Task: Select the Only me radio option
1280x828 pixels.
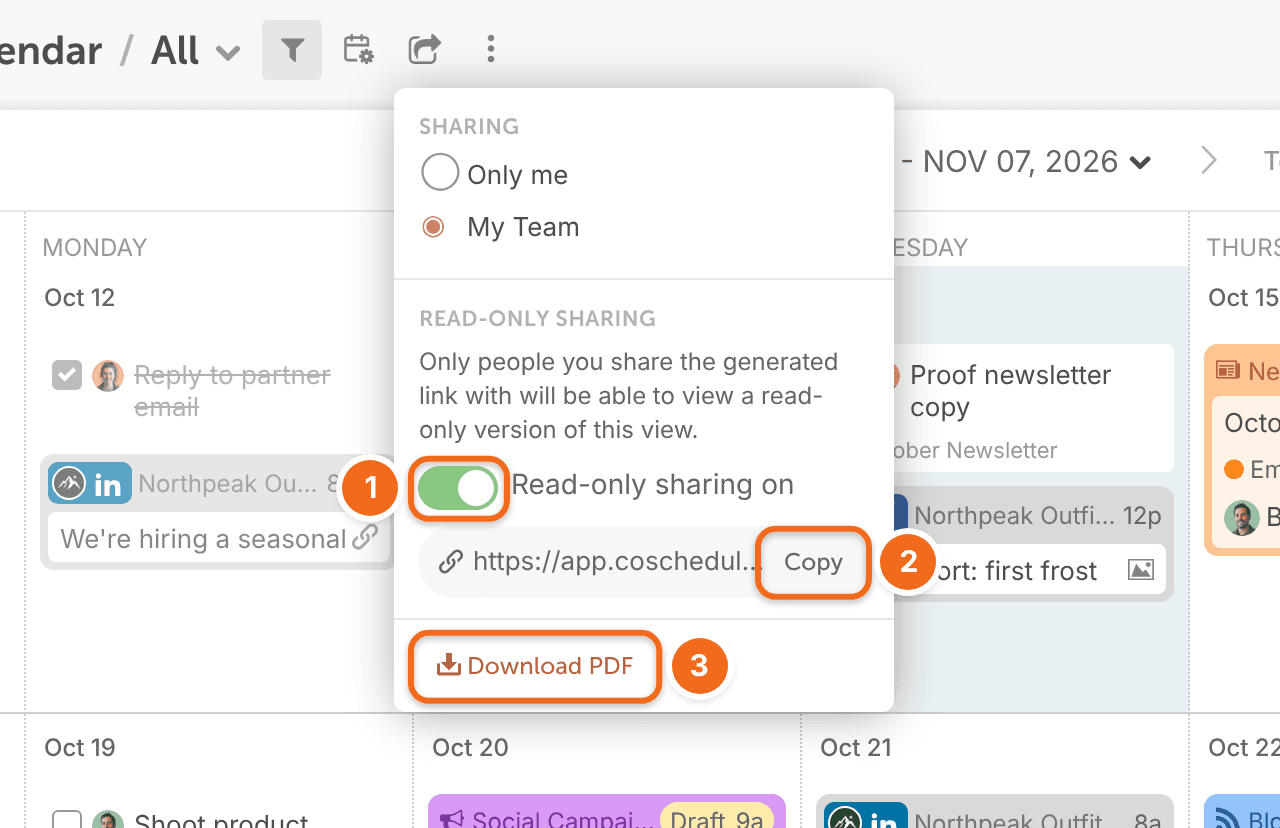Action: click(440, 173)
